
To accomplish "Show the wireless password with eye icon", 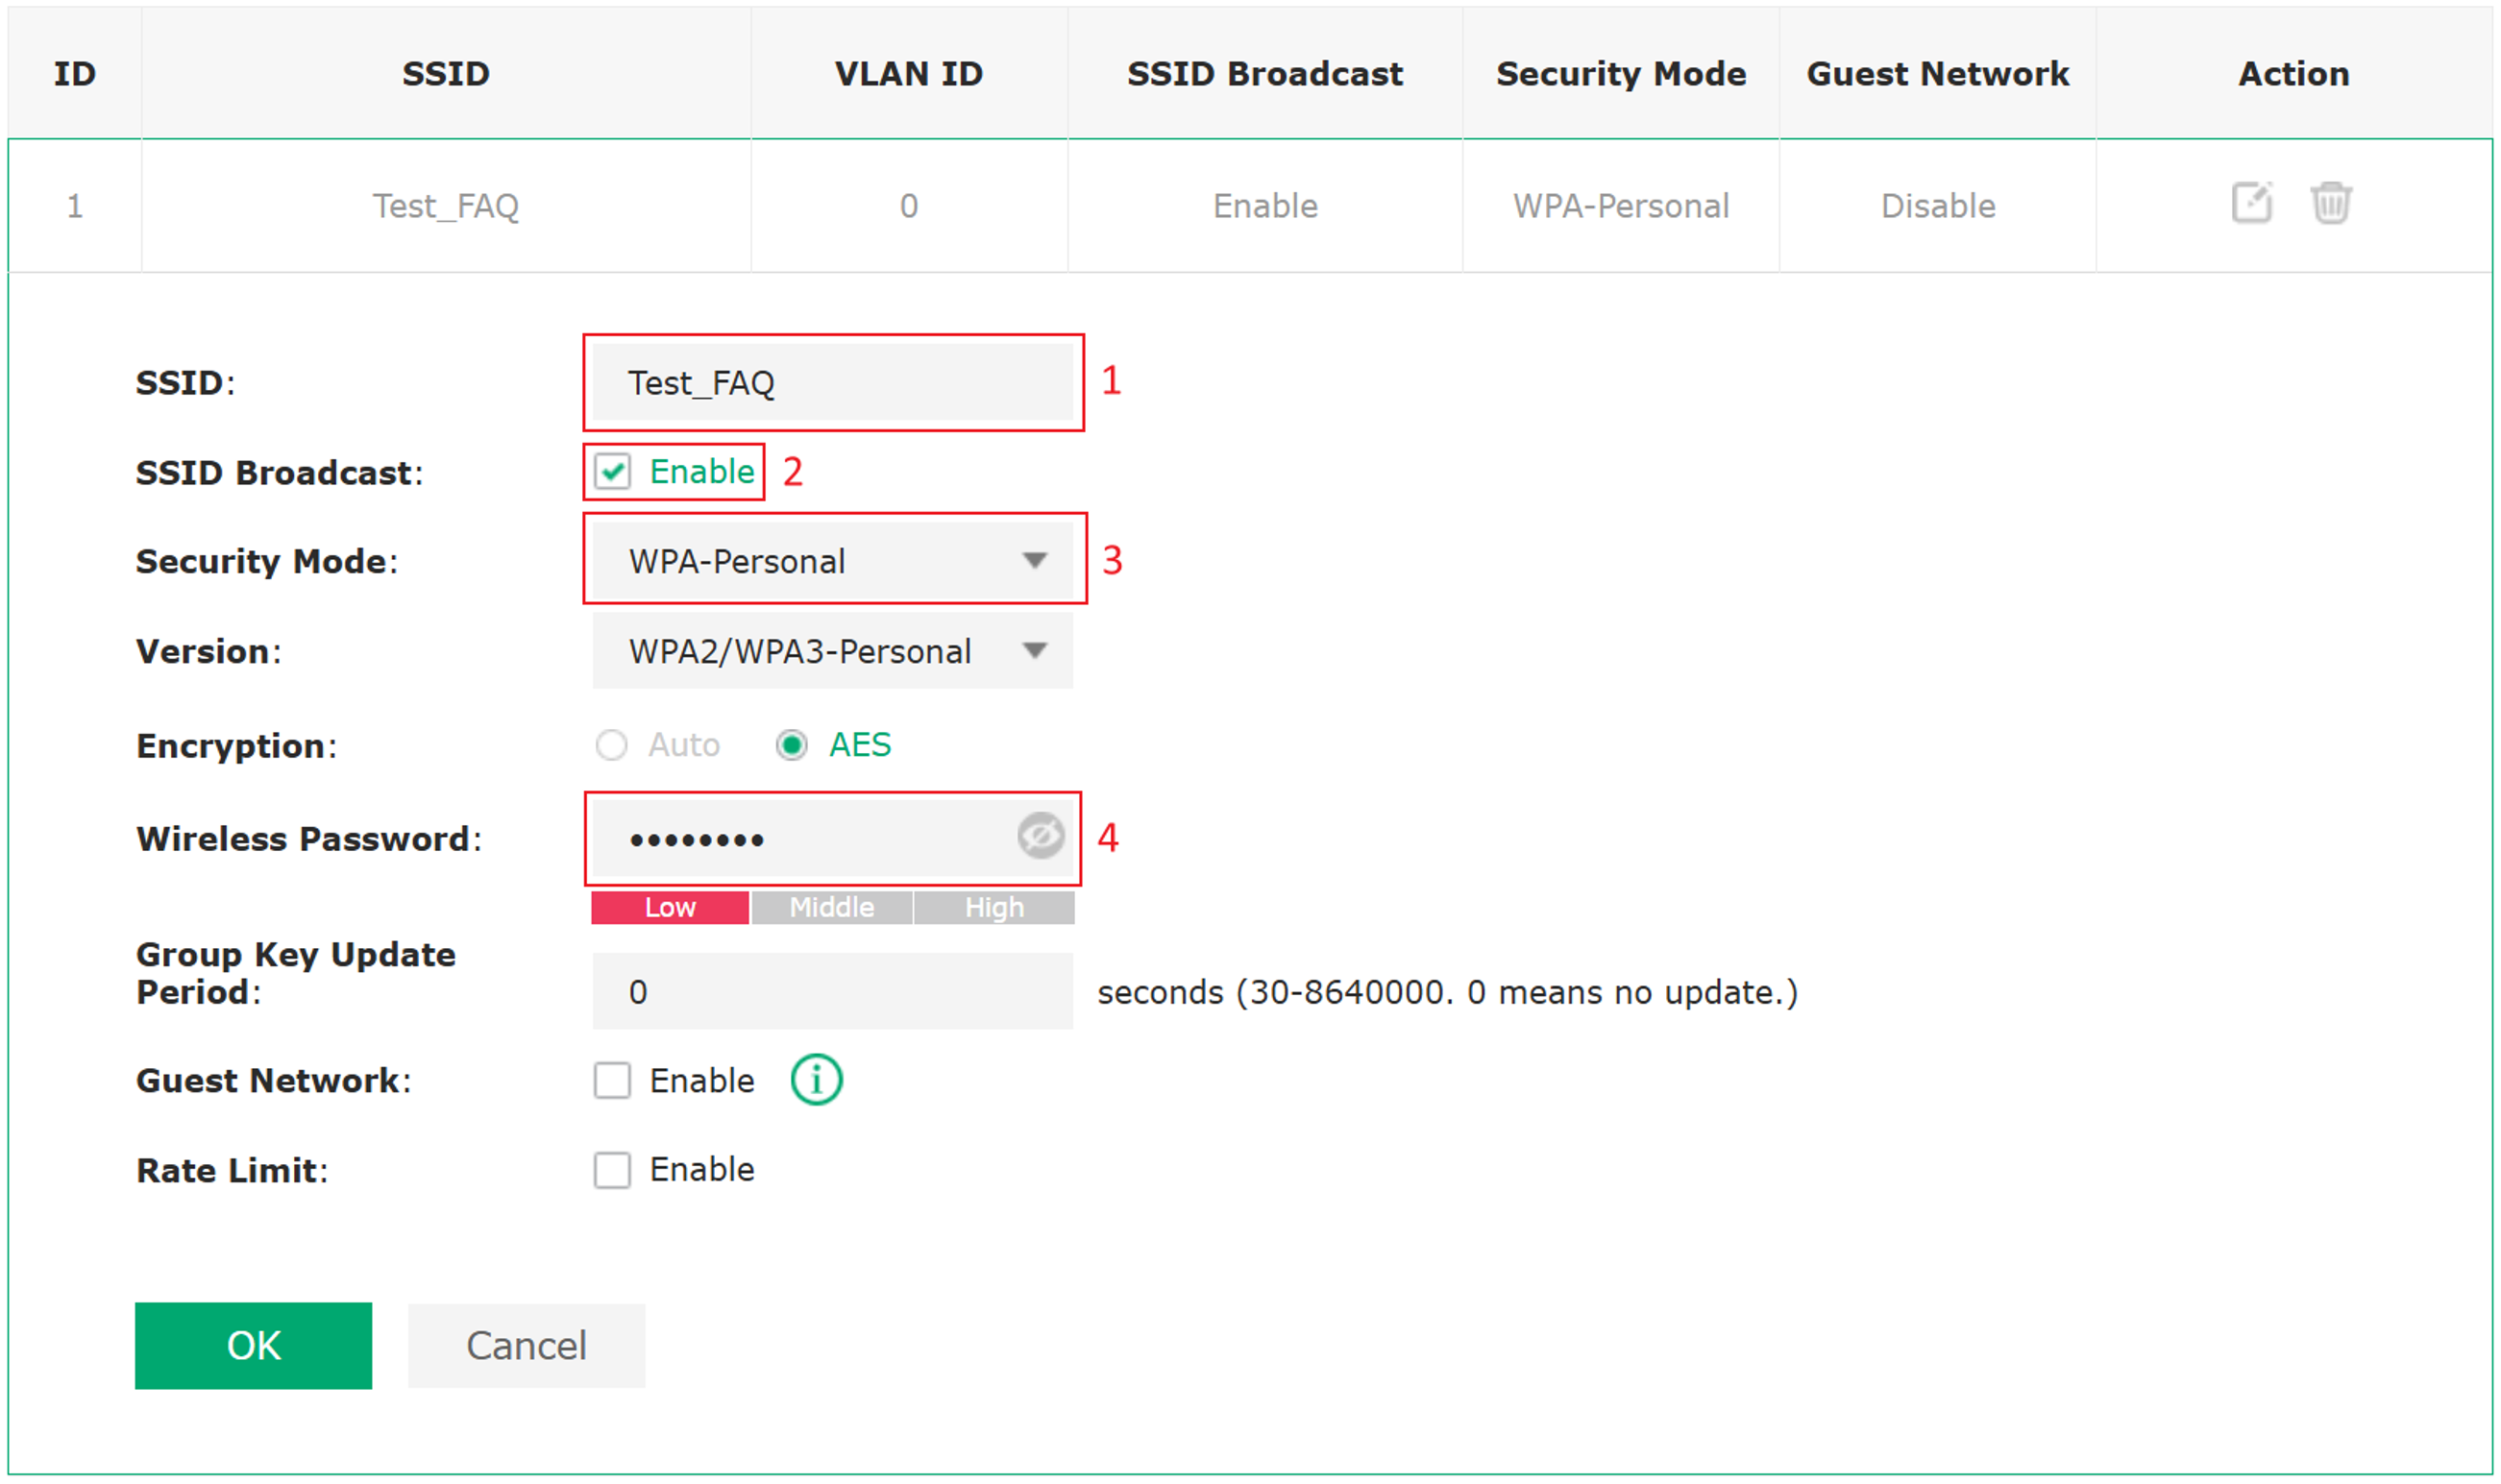I will [x=1041, y=836].
